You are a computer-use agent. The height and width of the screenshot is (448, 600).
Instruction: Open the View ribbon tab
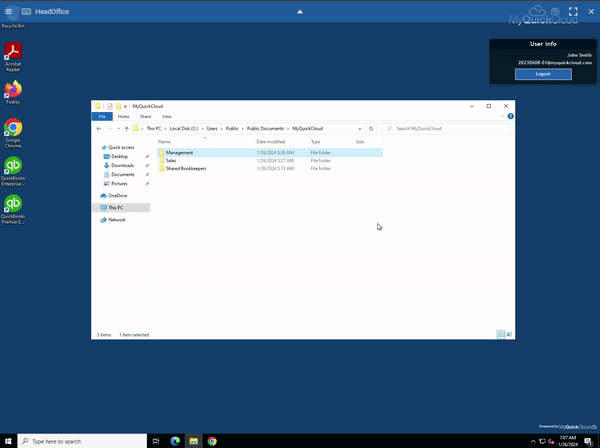[166, 116]
